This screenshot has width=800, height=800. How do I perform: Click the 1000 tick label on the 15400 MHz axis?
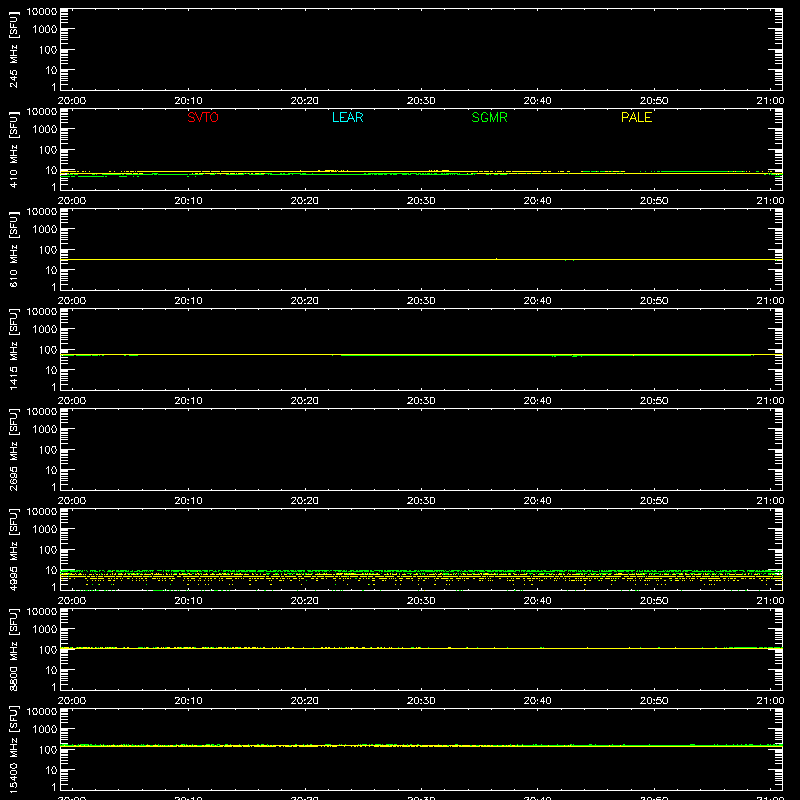[x=45, y=730]
